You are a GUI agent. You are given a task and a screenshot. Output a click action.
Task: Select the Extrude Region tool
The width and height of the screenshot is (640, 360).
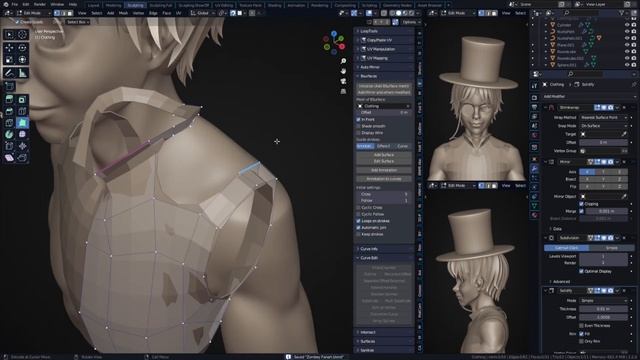pos(9,99)
